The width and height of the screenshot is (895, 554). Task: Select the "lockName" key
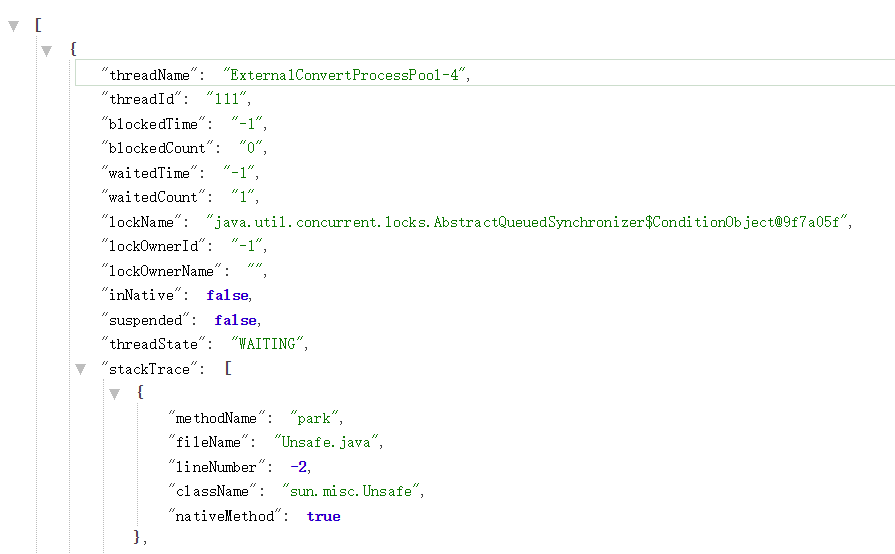point(142,221)
